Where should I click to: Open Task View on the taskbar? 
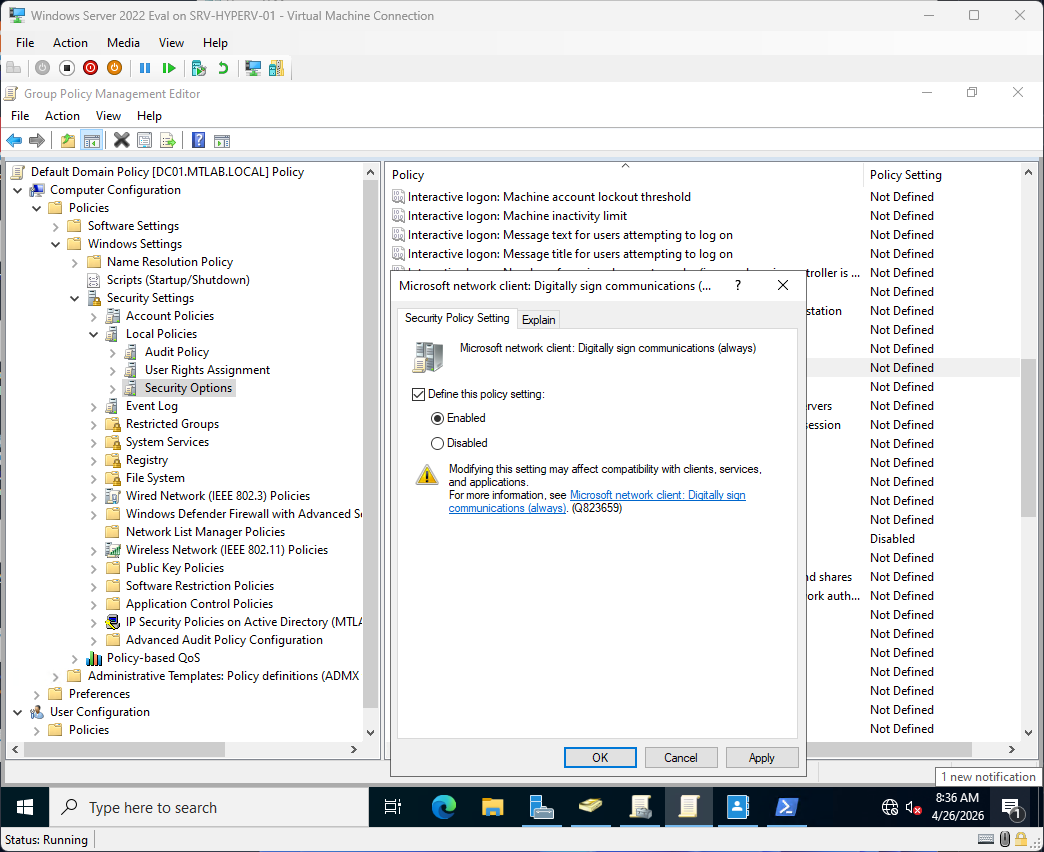tap(393, 807)
